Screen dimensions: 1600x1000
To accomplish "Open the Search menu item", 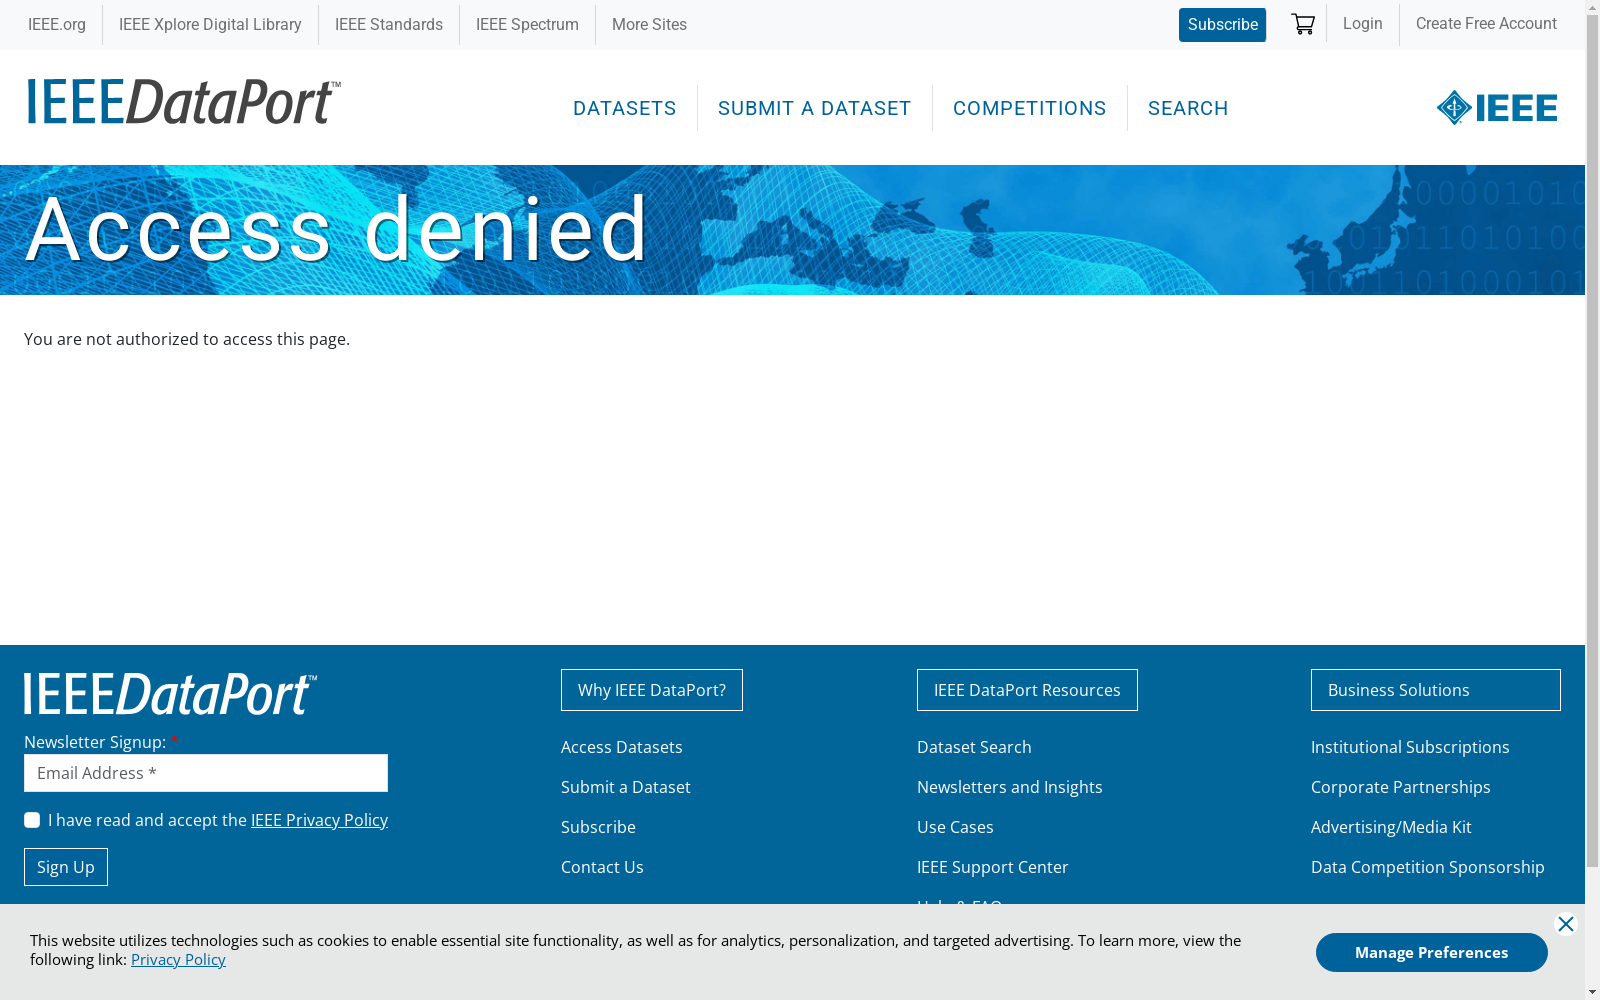I will [x=1188, y=108].
